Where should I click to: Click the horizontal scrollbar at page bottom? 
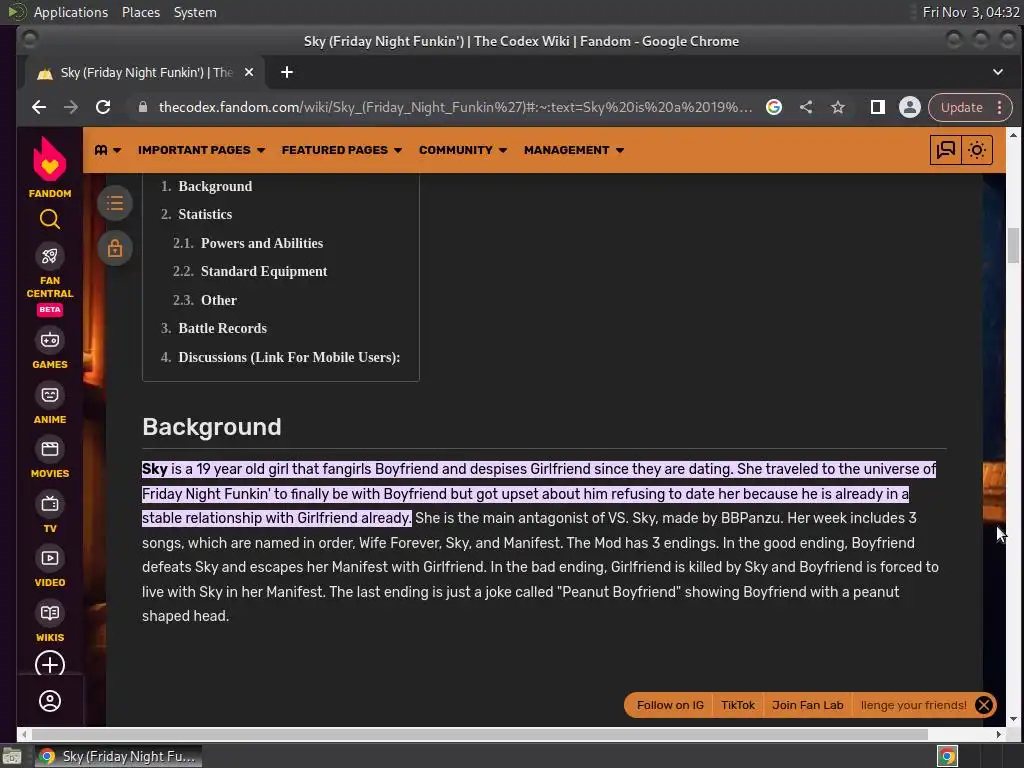480,735
